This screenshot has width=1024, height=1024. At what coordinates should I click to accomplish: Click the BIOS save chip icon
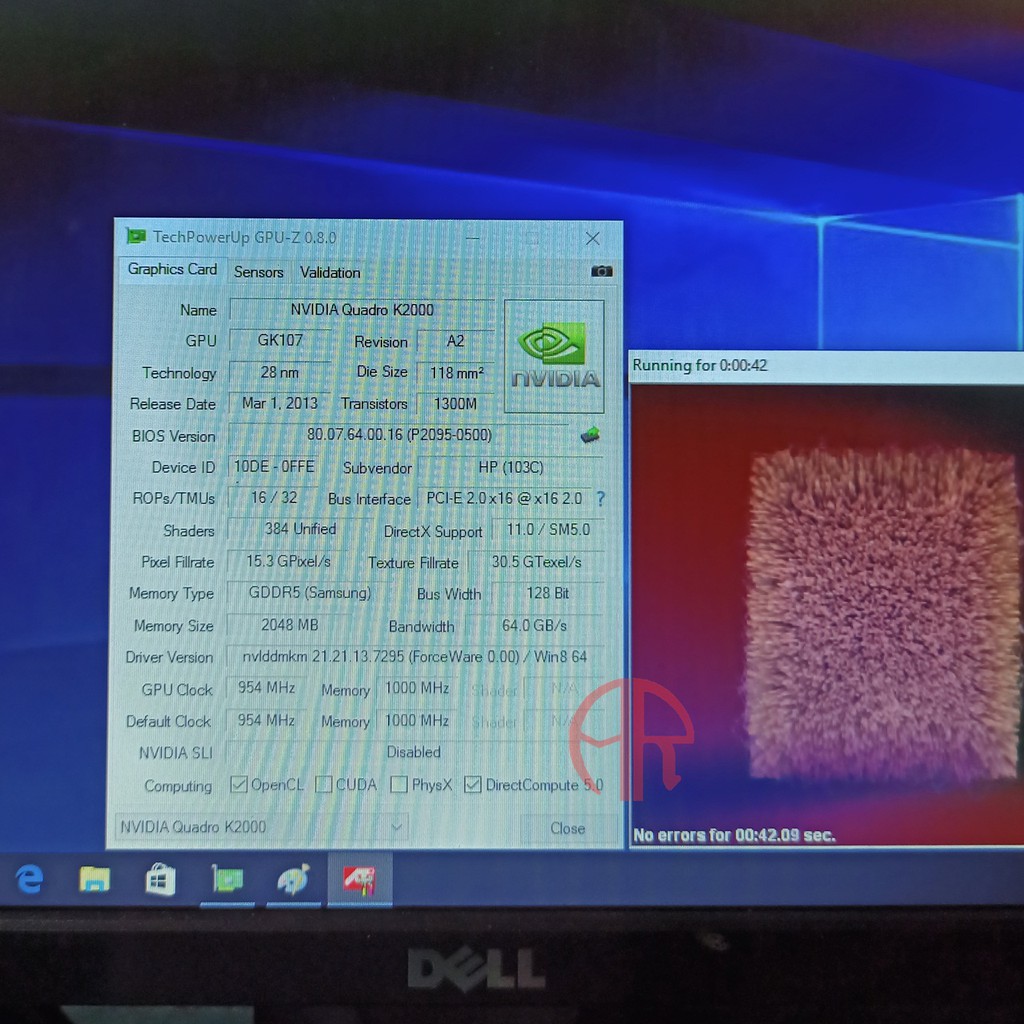[x=590, y=435]
